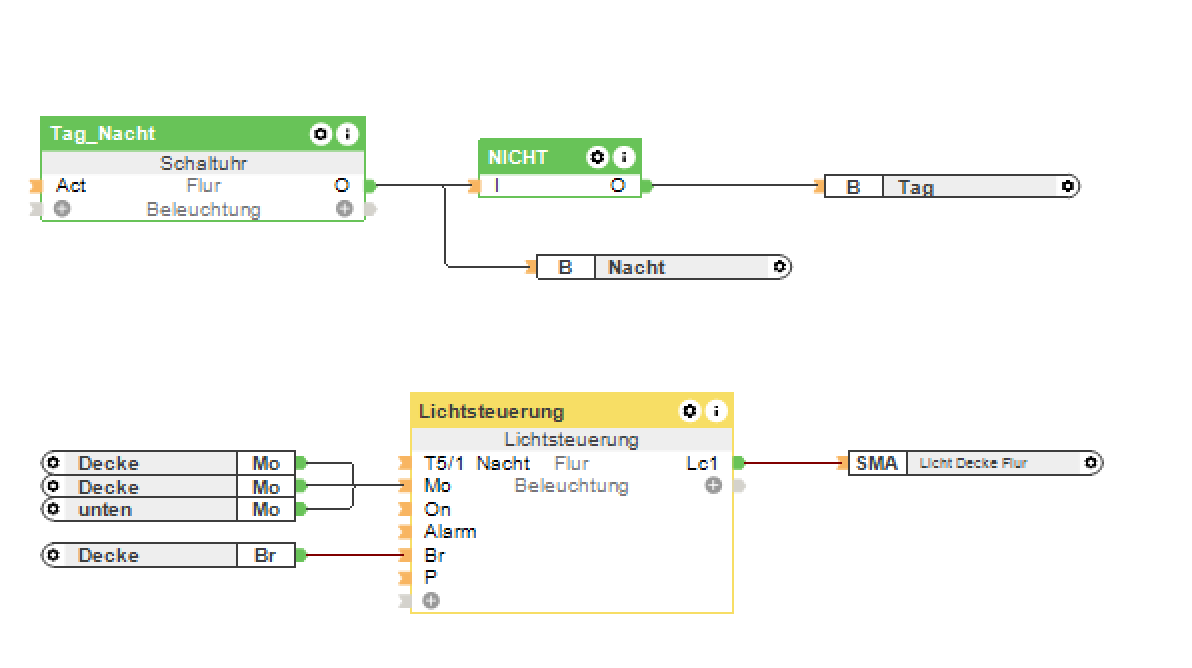Select the NICHT block title
This screenshot has width=1192, height=668.
pos(518,157)
